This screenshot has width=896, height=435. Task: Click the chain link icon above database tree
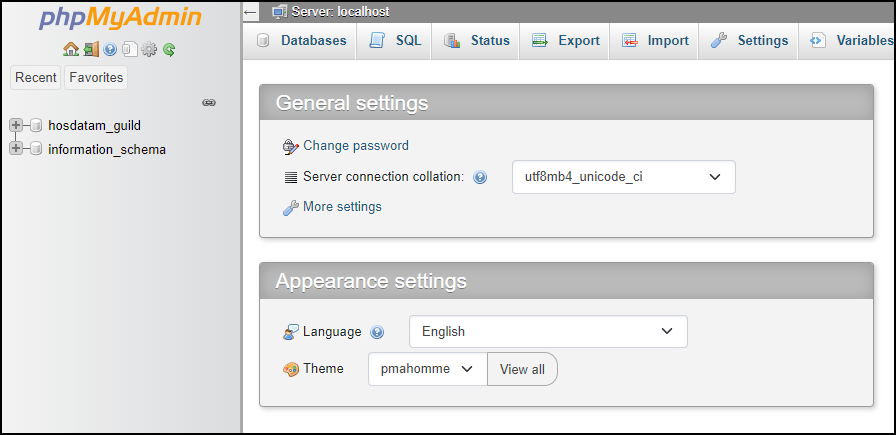coord(209,102)
